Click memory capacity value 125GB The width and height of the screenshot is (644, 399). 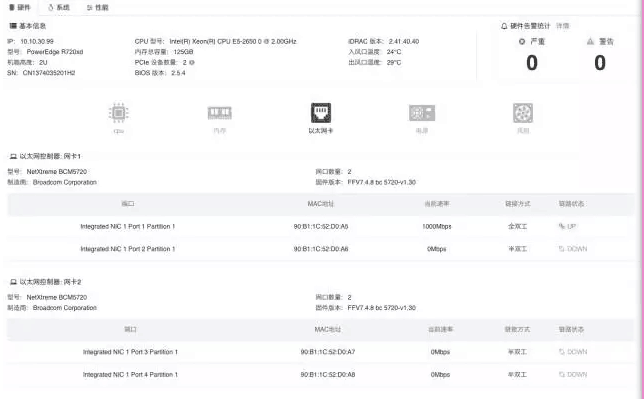(183, 52)
